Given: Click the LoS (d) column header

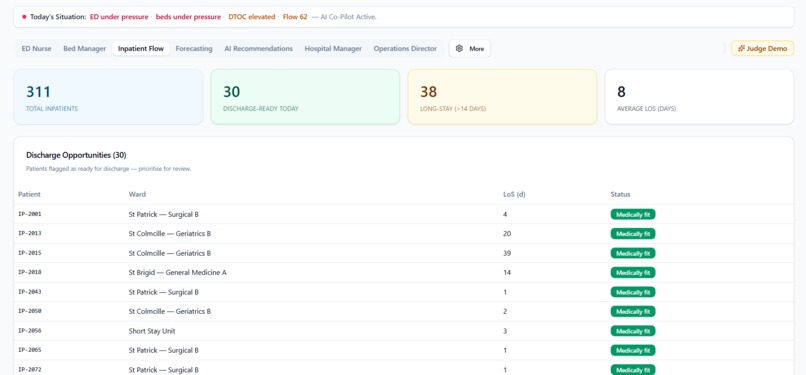Looking at the screenshot, I should pos(514,194).
